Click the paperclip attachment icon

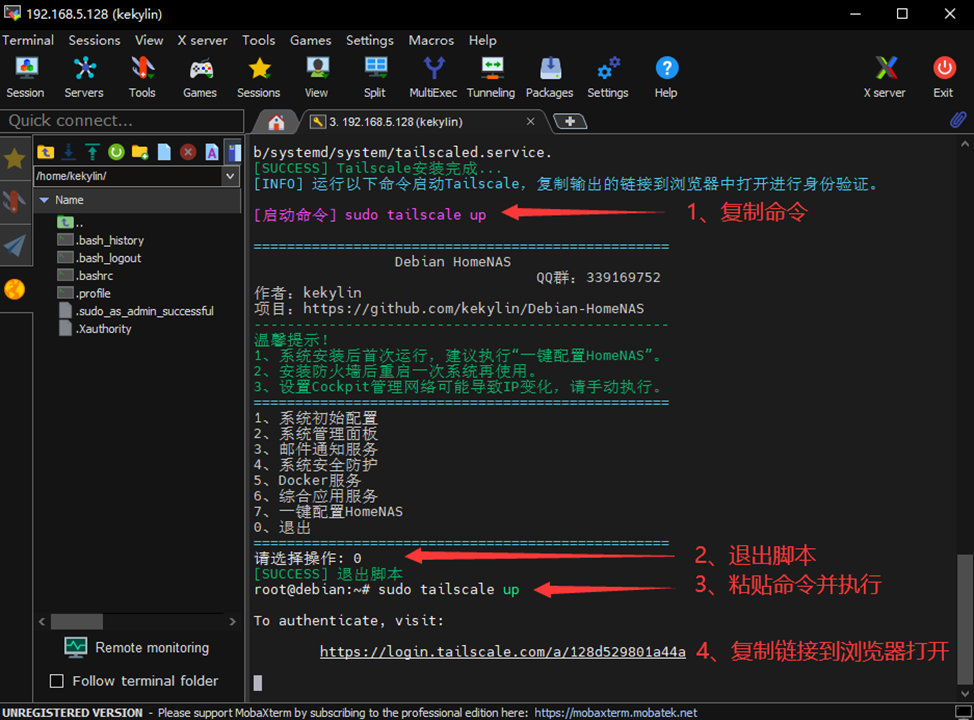(958, 119)
